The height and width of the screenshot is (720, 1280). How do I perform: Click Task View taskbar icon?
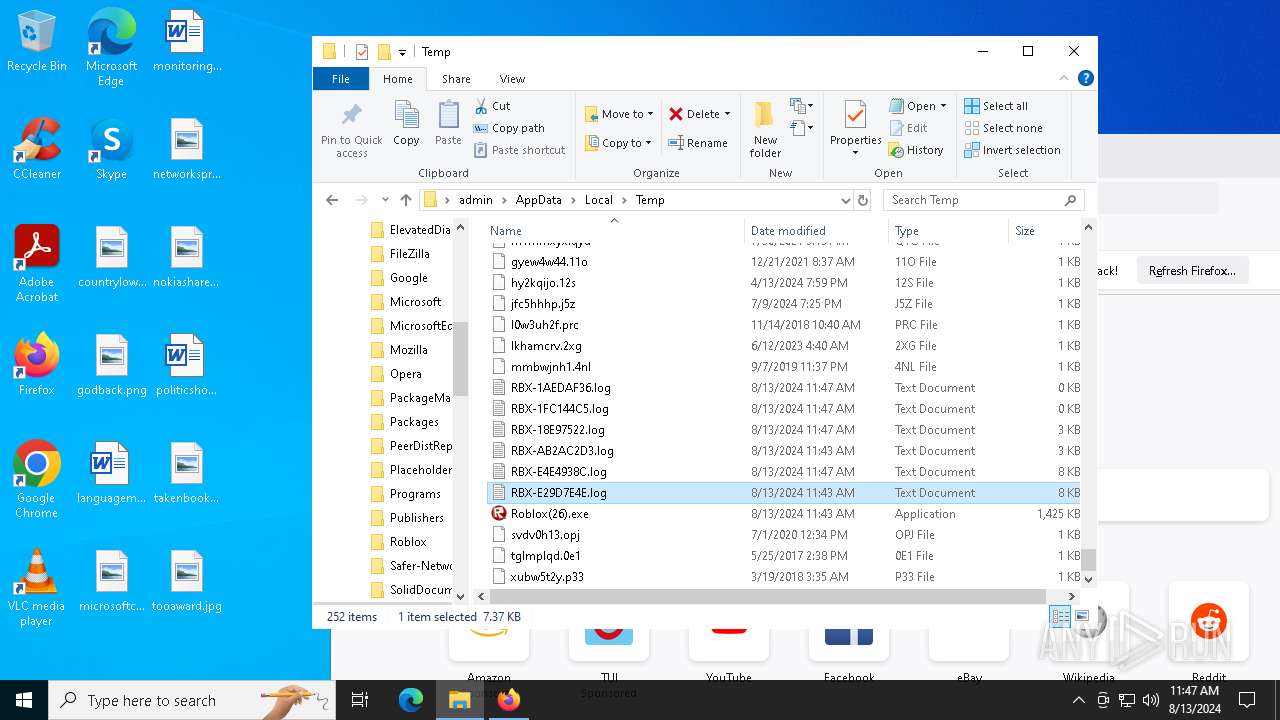(x=360, y=700)
